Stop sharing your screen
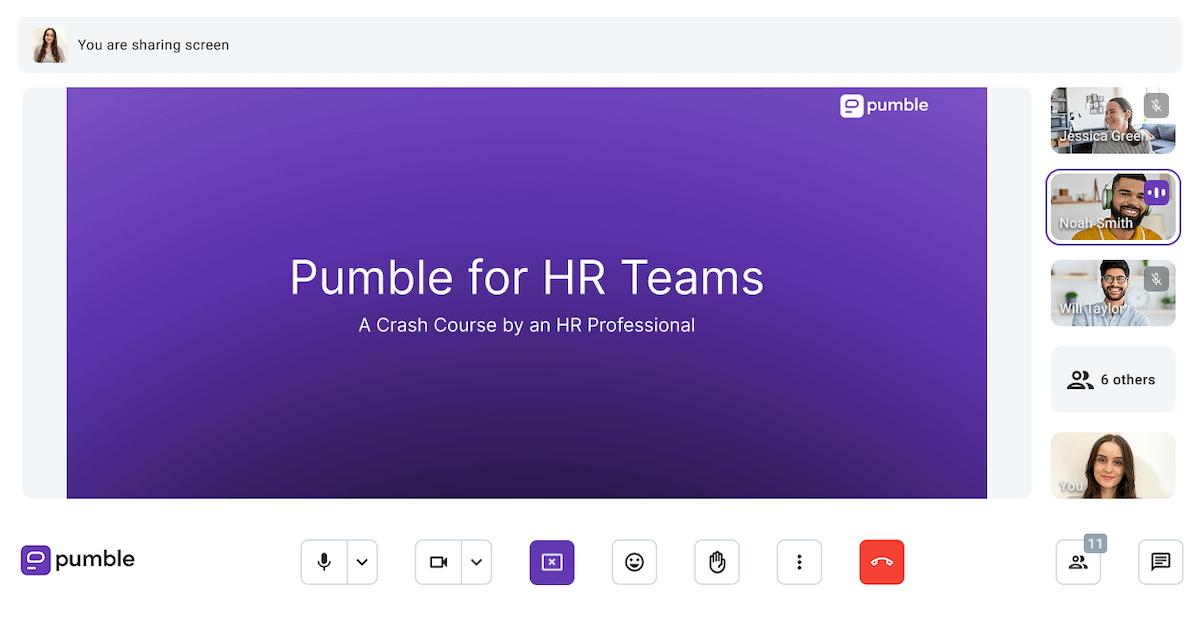Image resolution: width=1200 pixels, height=617 pixels. [552, 562]
